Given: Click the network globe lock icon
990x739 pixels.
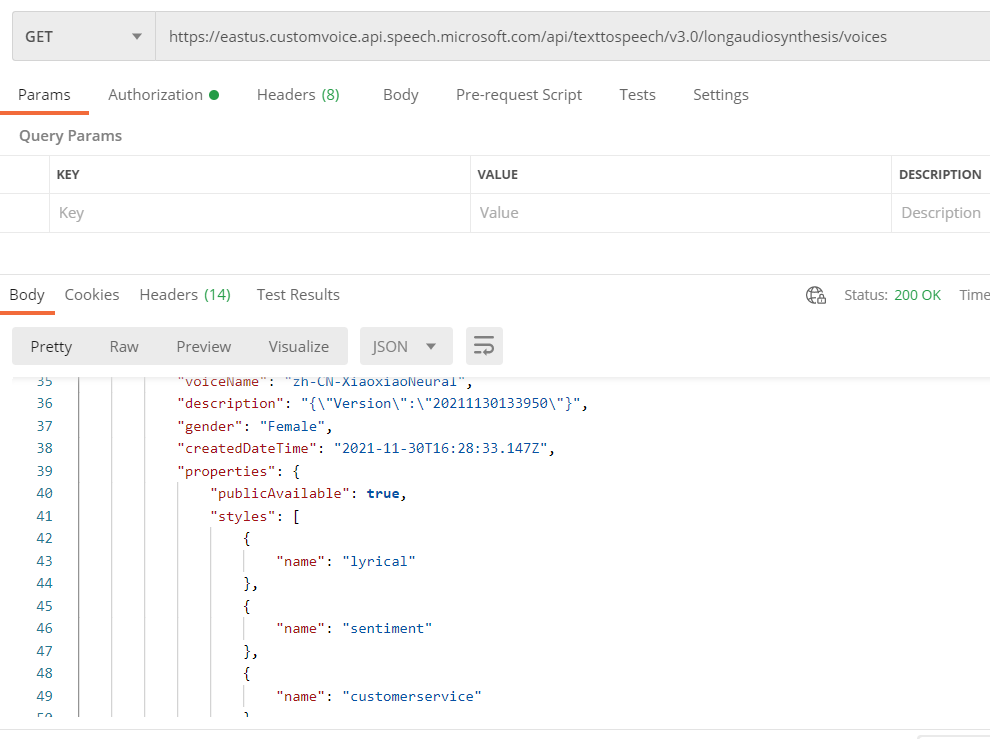Looking at the screenshot, I should (x=816, y=295).
